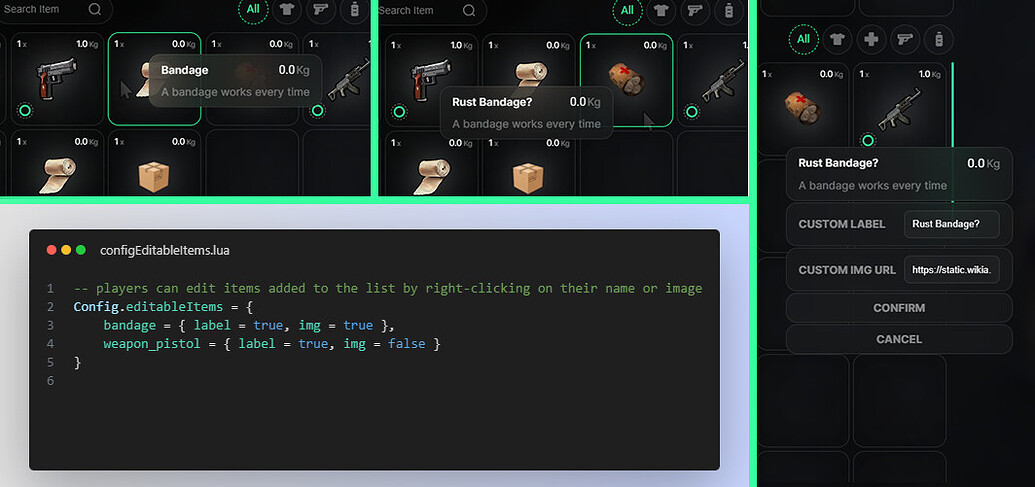This screenshot has width=1035, height=487.
Task: Click the CANCEL button
Action: [x=899, y=339]
